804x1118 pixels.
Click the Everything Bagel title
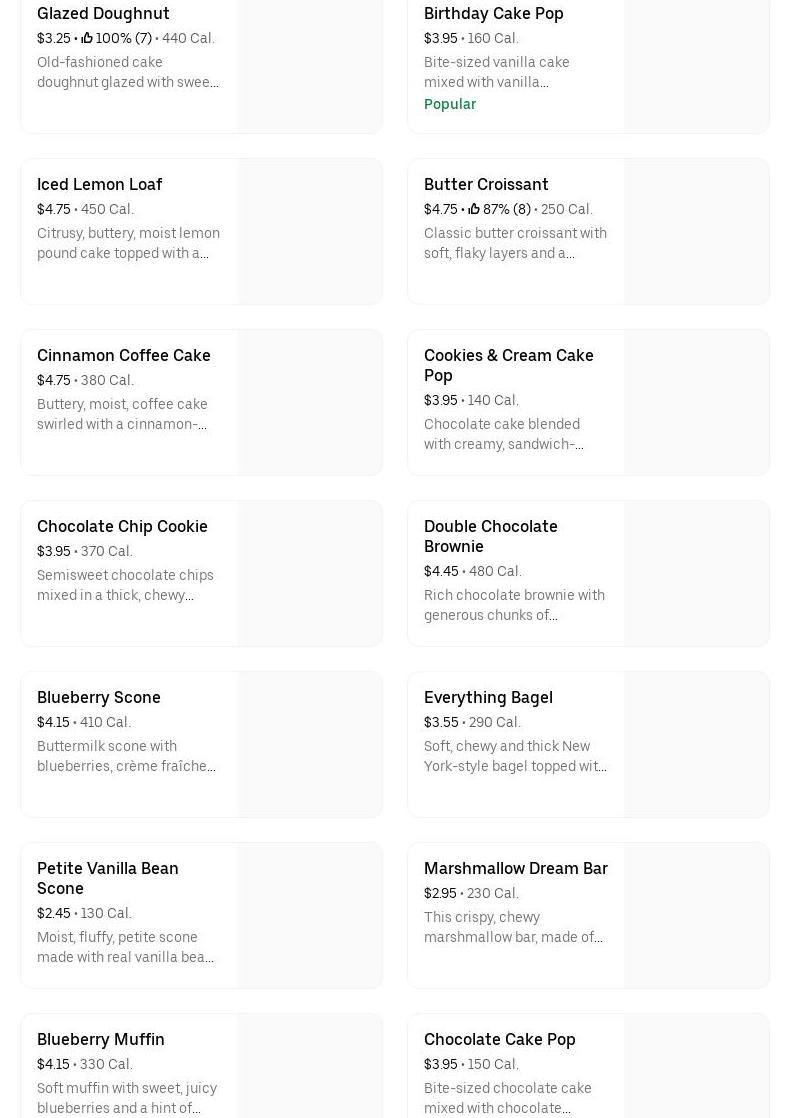point(488,697)
